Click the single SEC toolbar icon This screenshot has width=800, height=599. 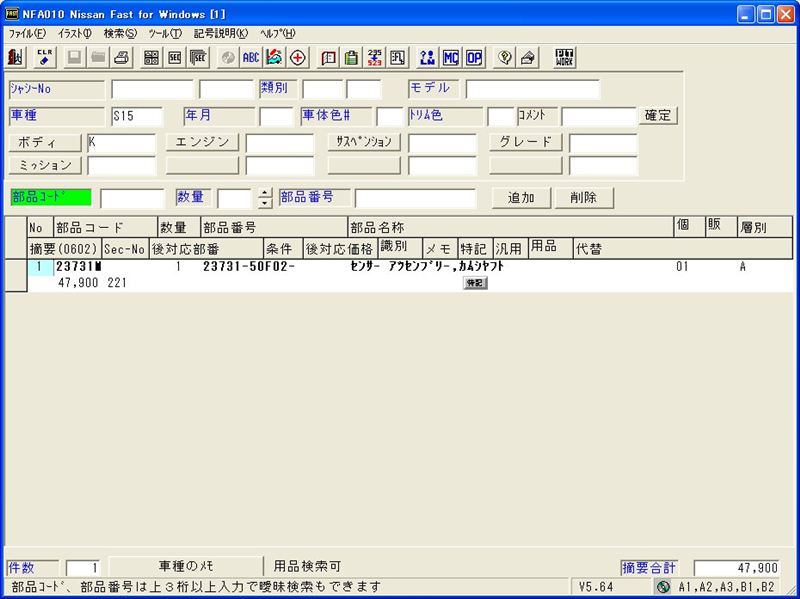click(175, 58)
